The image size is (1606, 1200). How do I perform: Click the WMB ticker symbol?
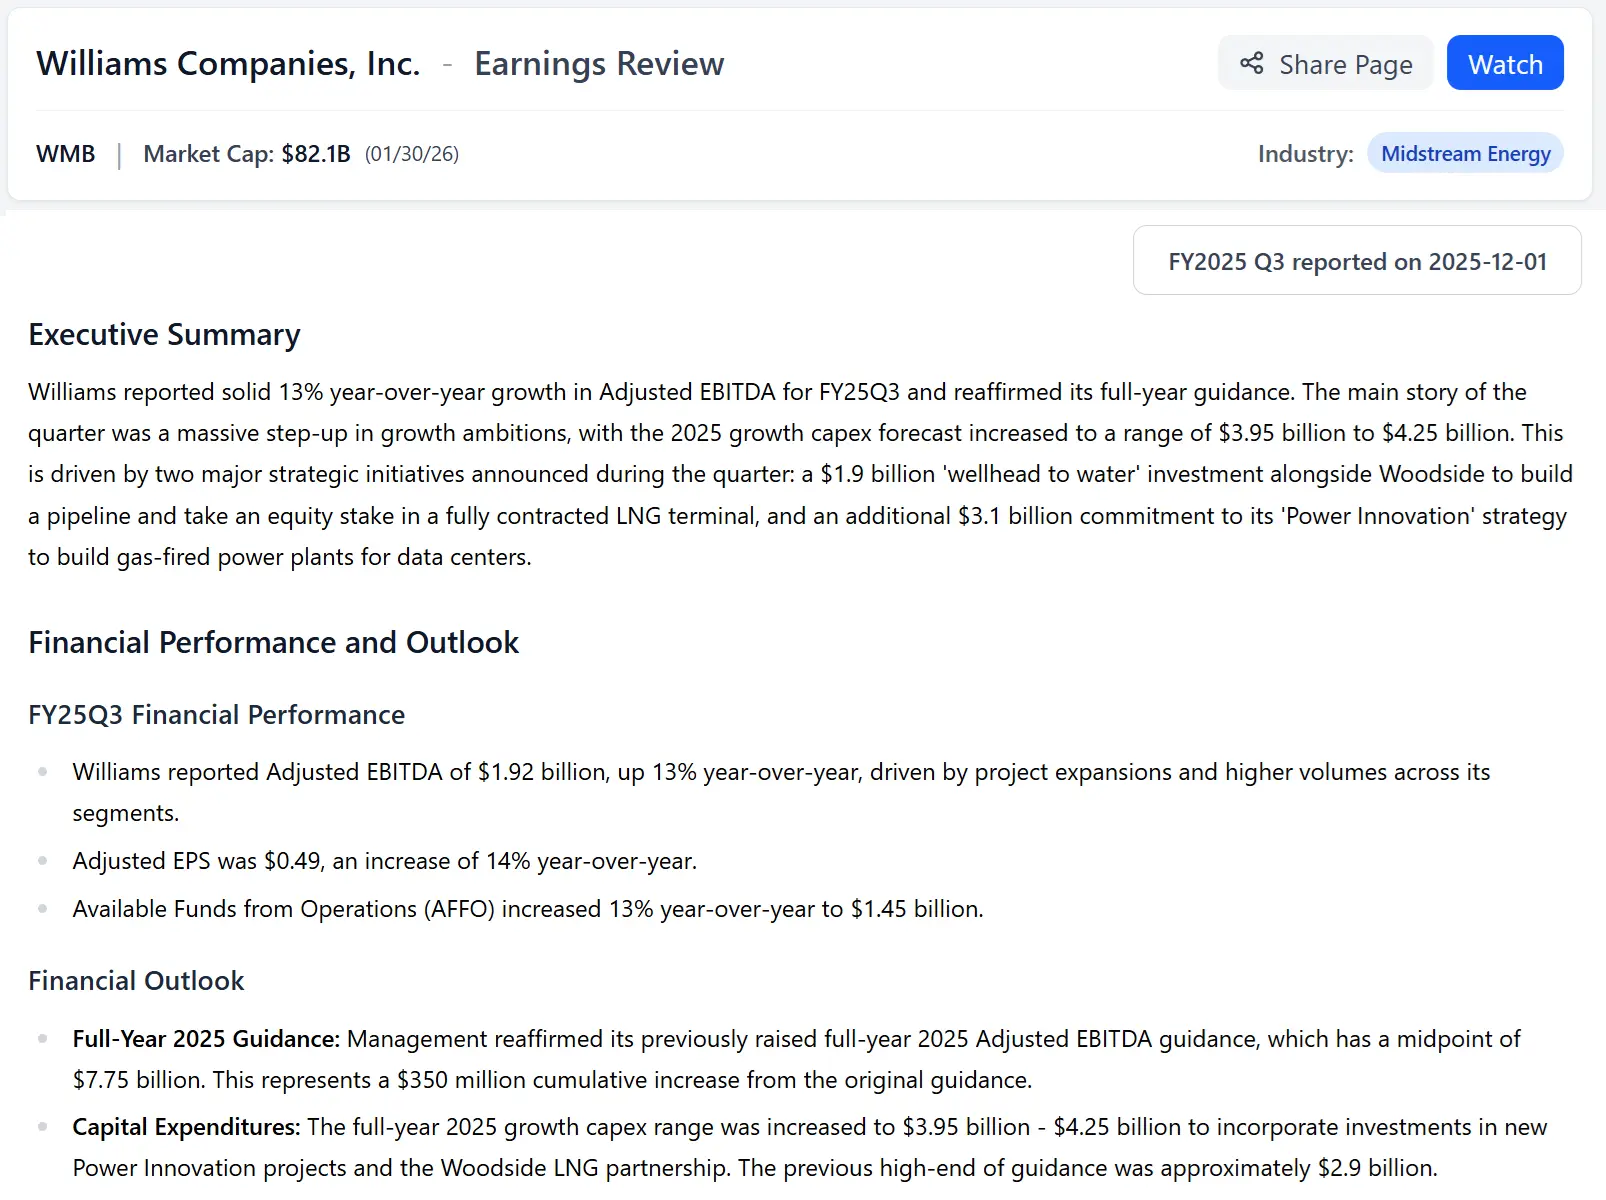coord(65,153)
